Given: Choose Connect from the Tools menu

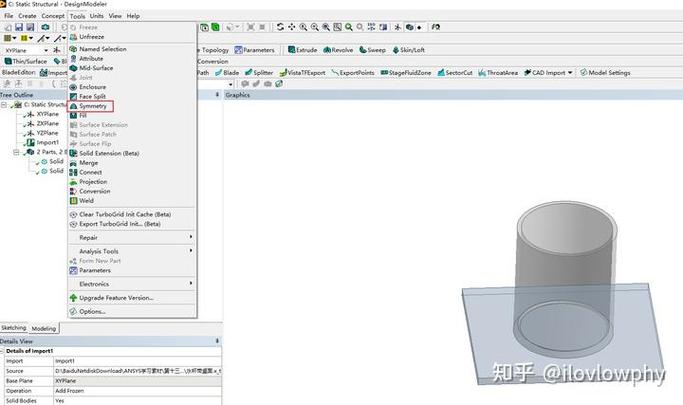Looking at the screenshot, I should point(90,172).
